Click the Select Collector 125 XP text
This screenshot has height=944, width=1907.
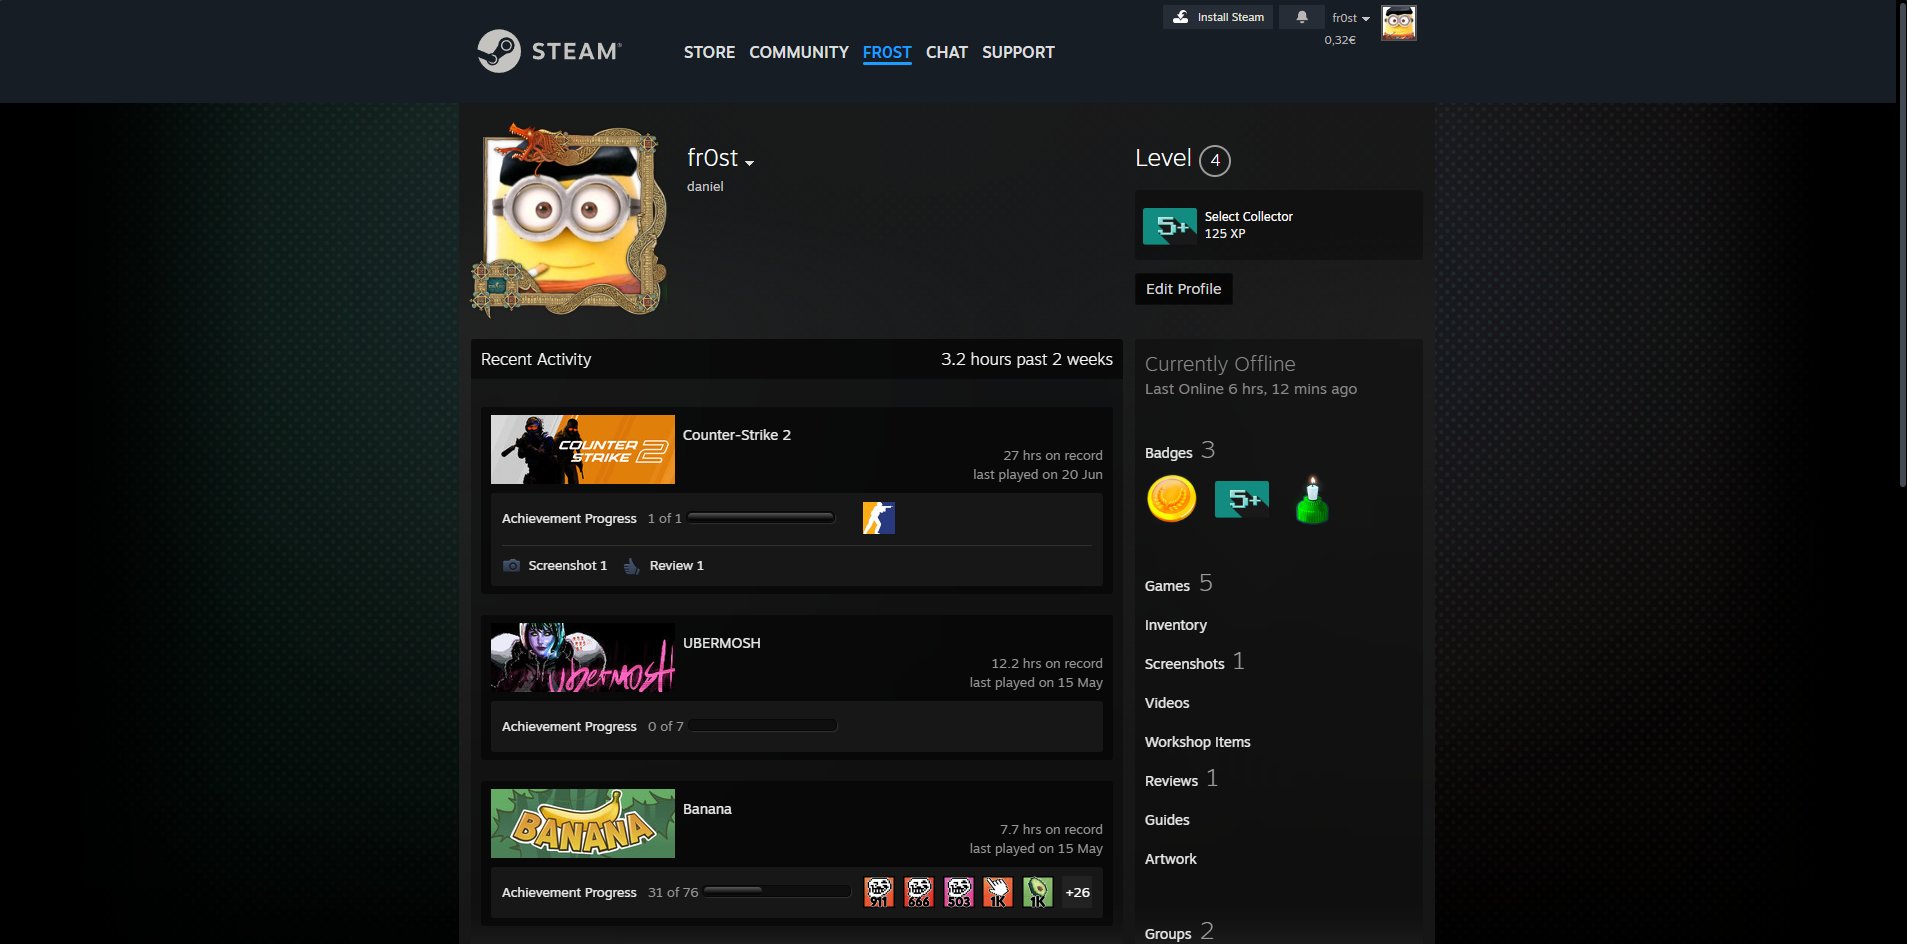click(1249, 225)
